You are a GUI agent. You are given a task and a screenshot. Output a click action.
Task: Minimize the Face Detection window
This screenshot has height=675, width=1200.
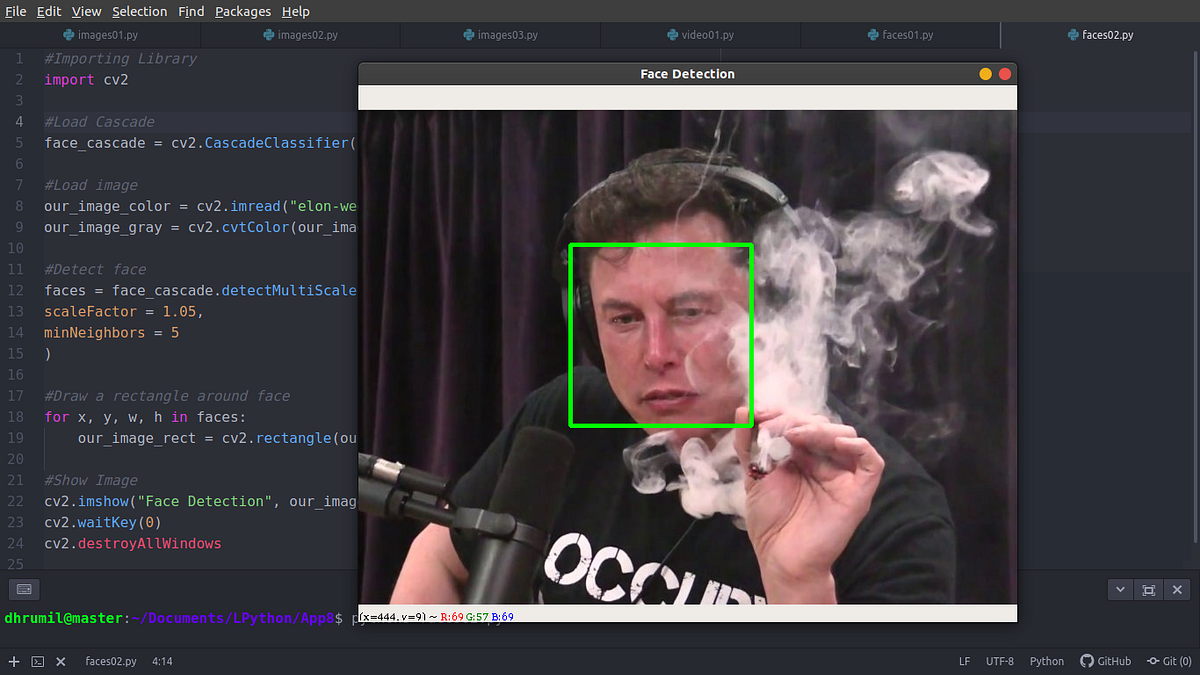point(985,74)
